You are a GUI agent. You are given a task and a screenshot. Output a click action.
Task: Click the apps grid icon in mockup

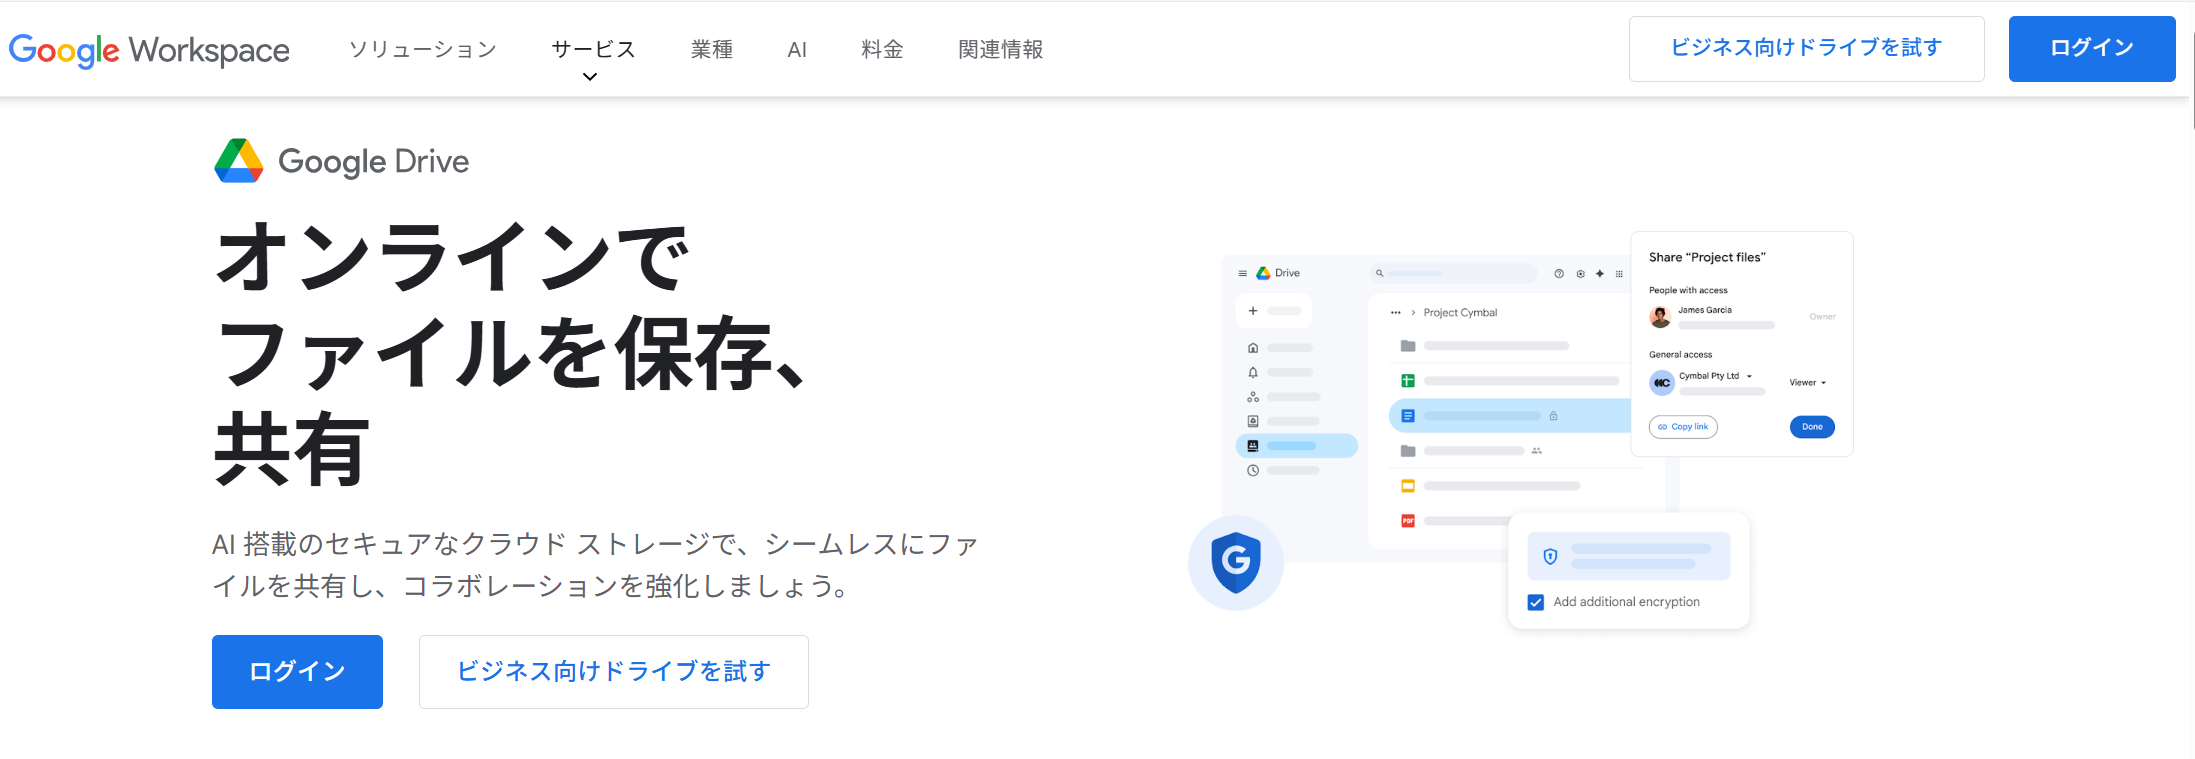pyautogui.click(x=1619, y=273)
